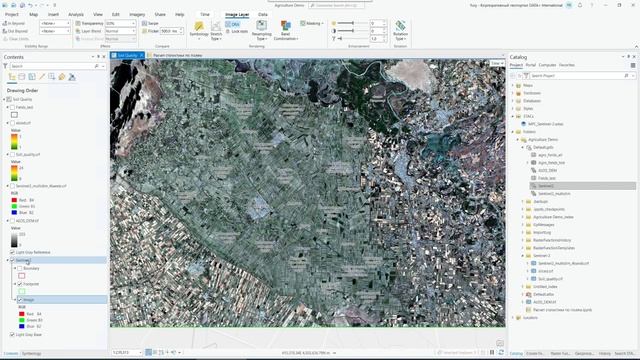The image size is (640, 360).
Task: Toggle Light Gray Reference layer checkbox
Action: click(12, 252)
